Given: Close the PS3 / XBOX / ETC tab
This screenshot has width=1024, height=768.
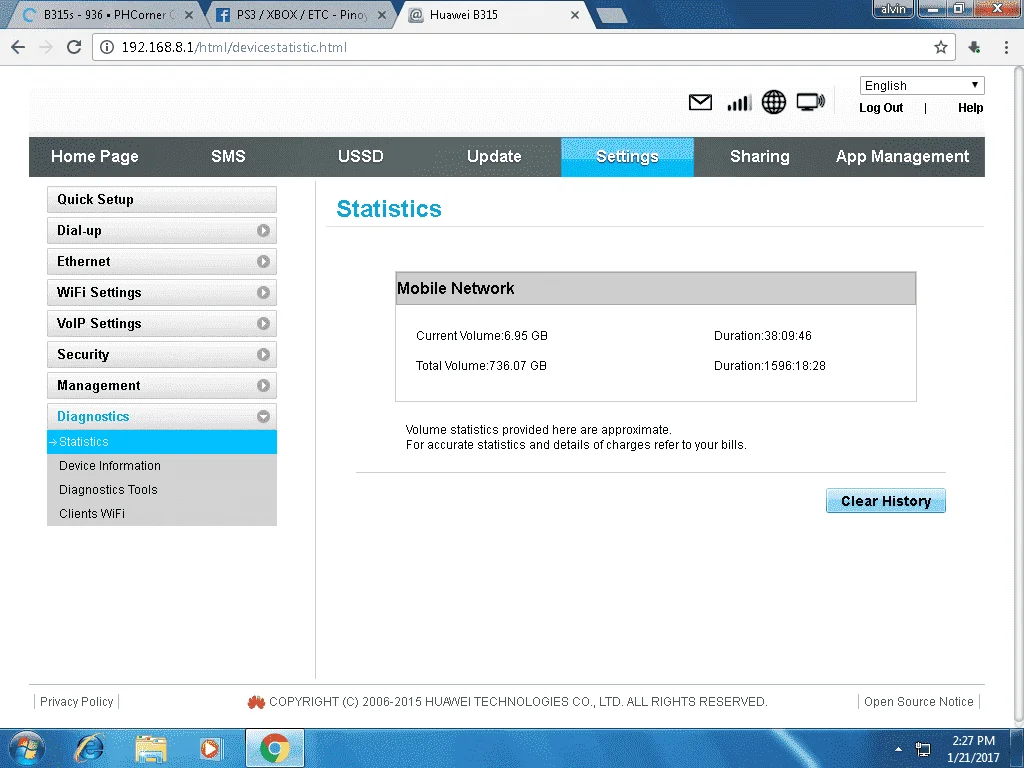Looking at the screenshot, I should coord(382,15).
